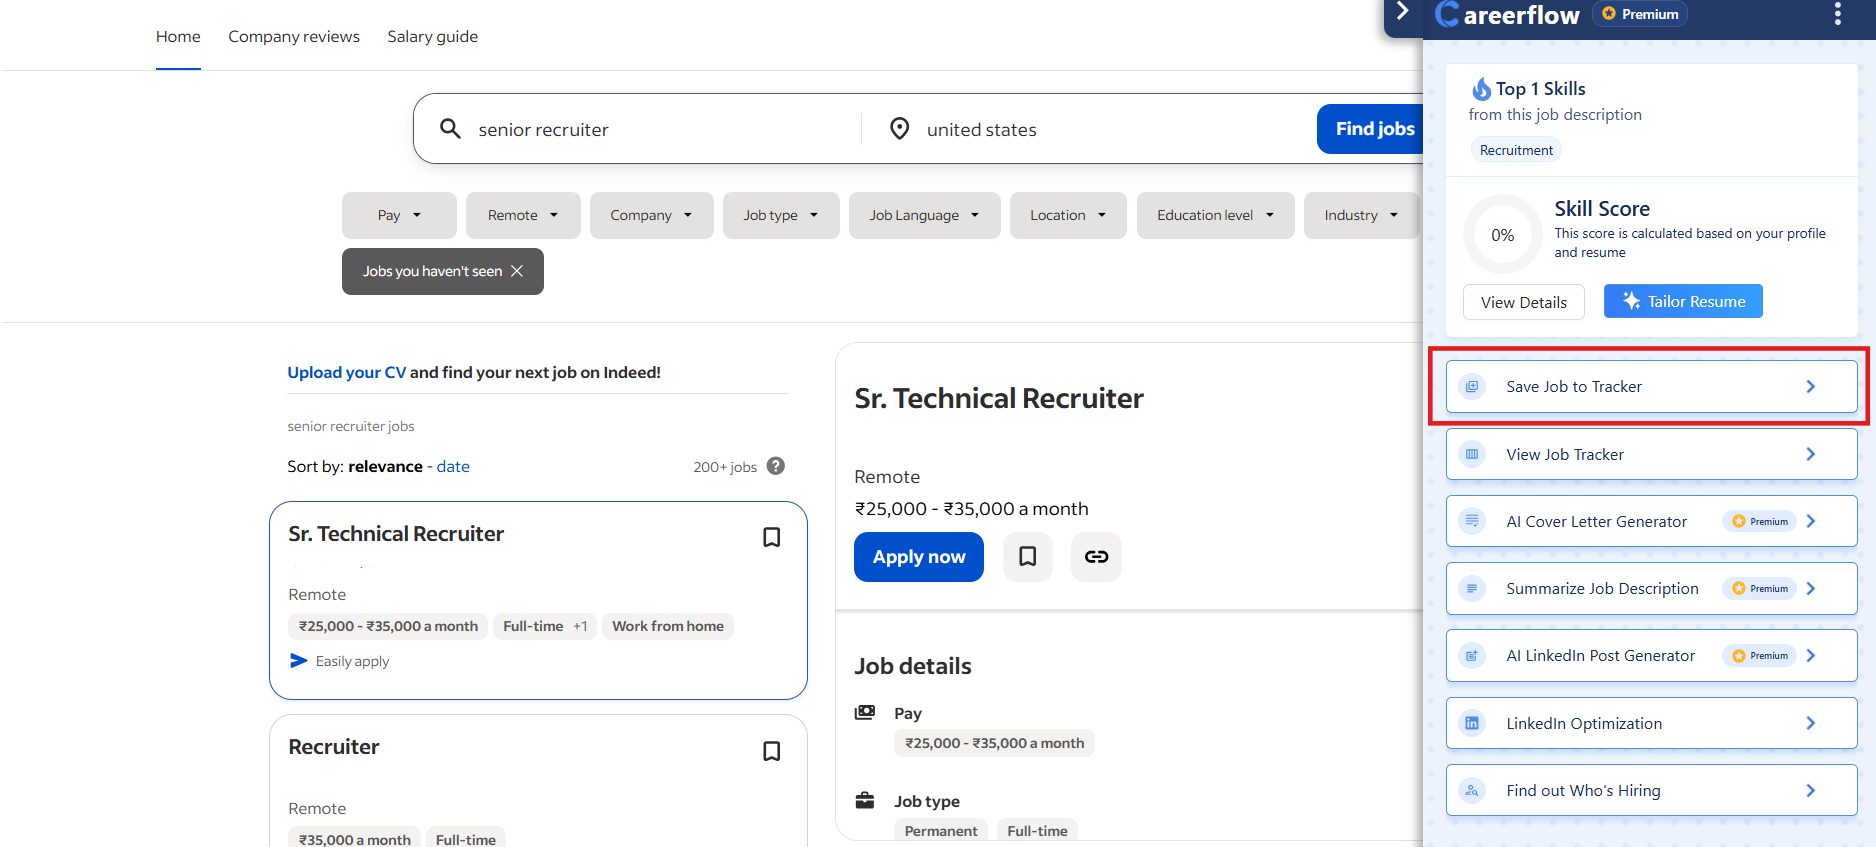Click the Permanent job type tag
The width and height of the screenshot is (1876, 847).
point(941,831)
